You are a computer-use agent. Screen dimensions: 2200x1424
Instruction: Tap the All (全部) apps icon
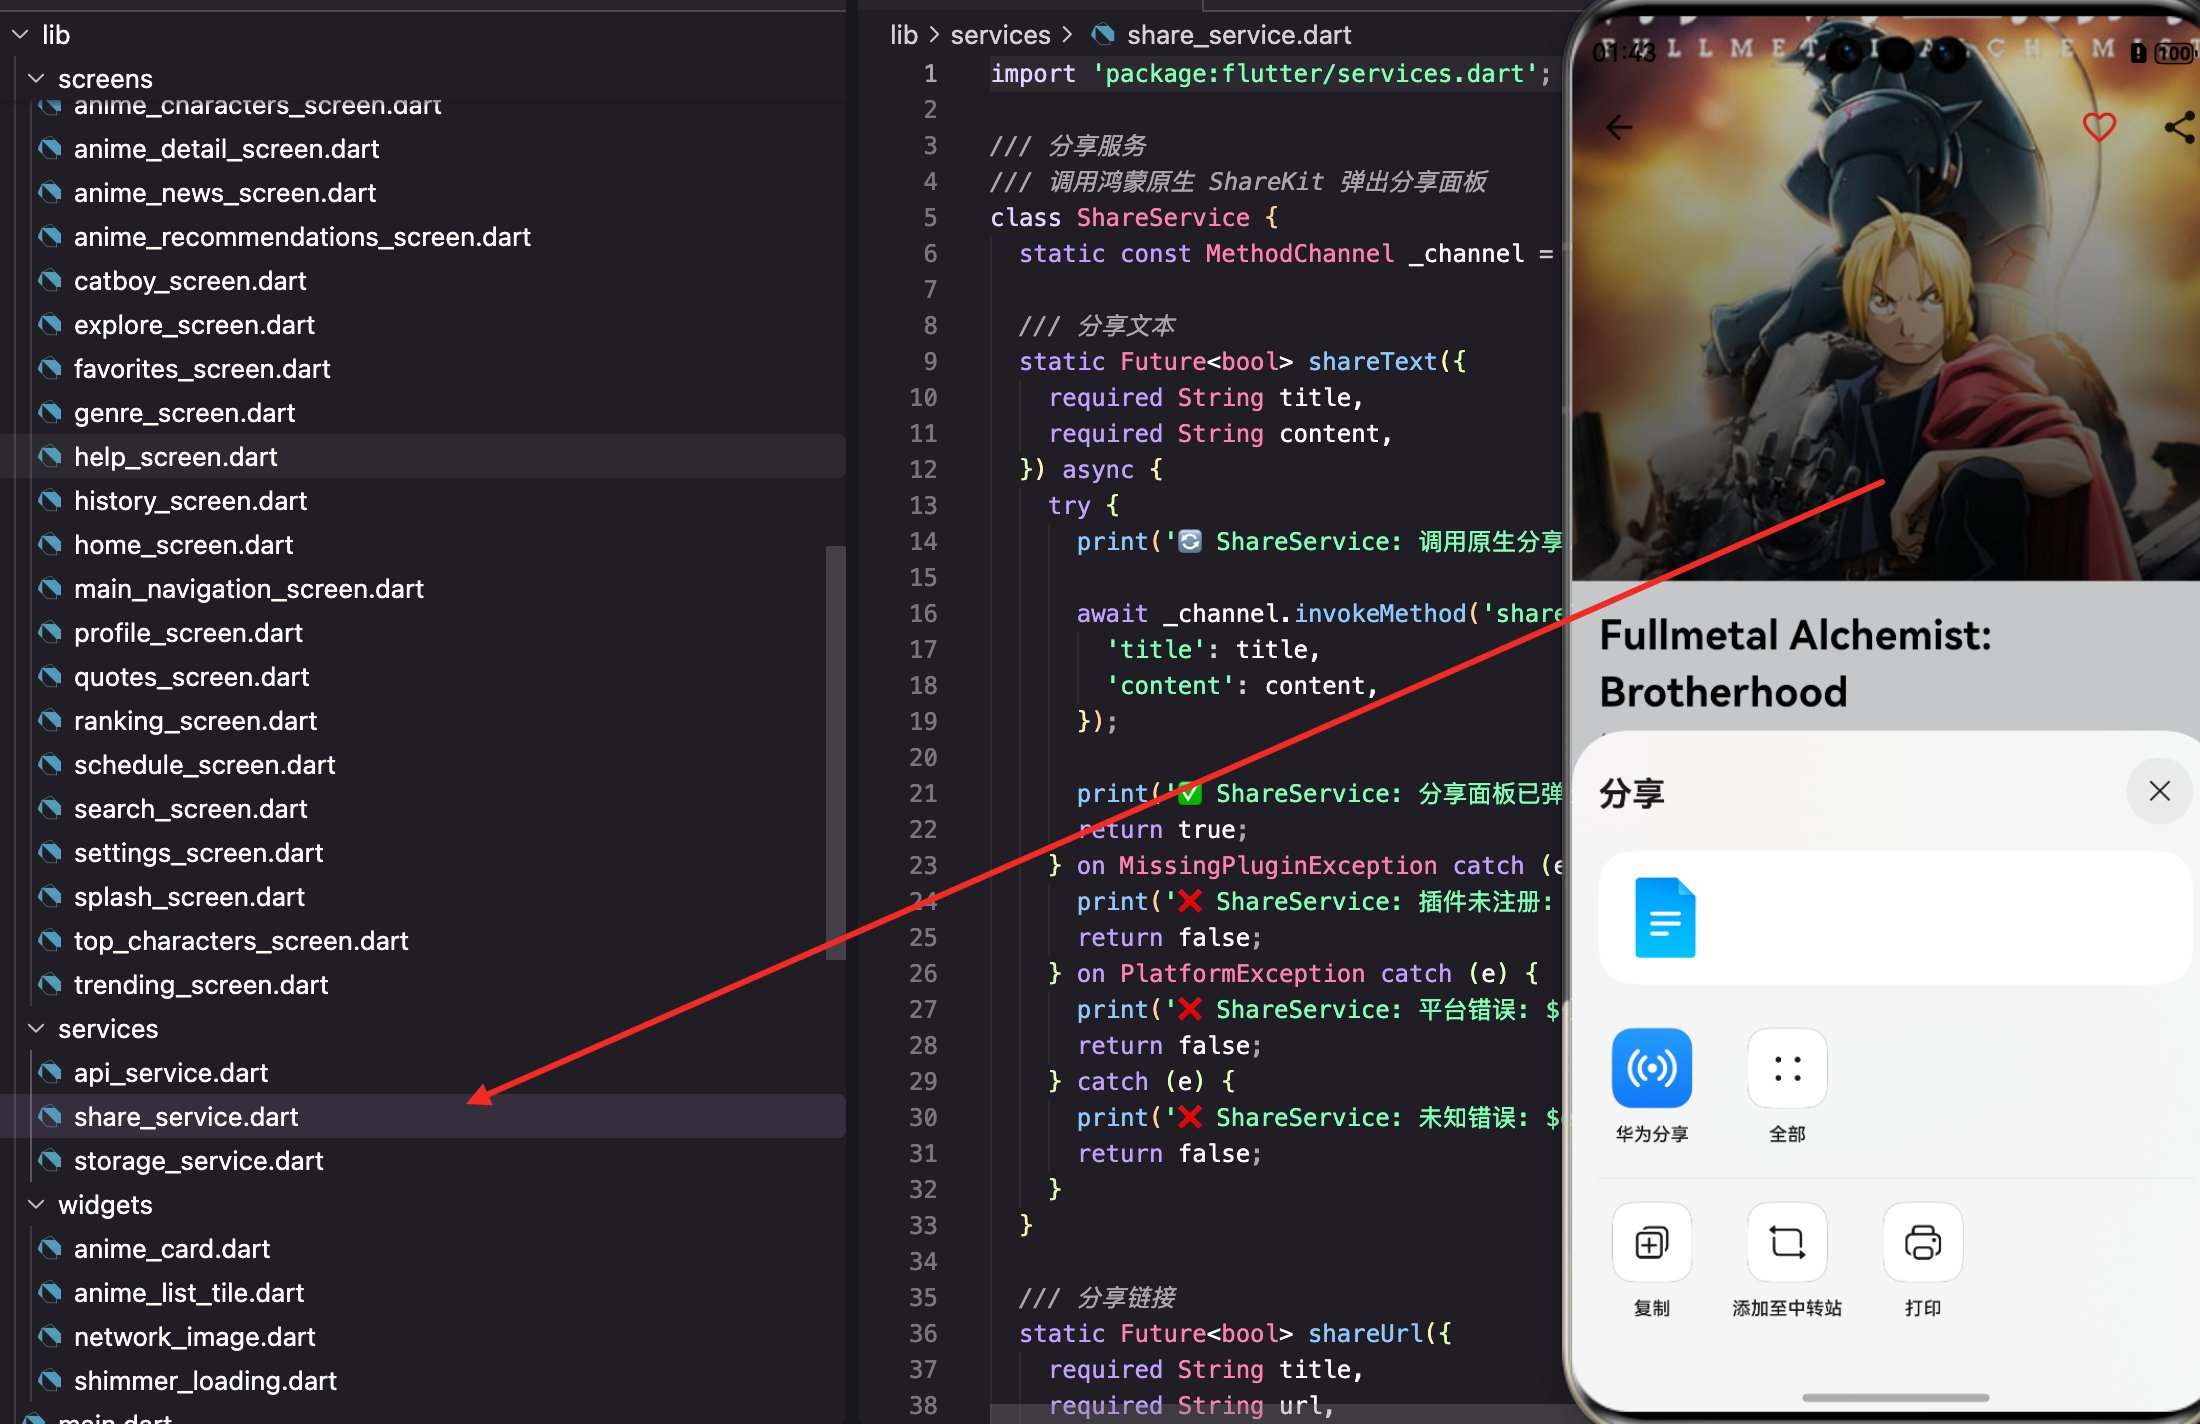pos(1787,1068)
